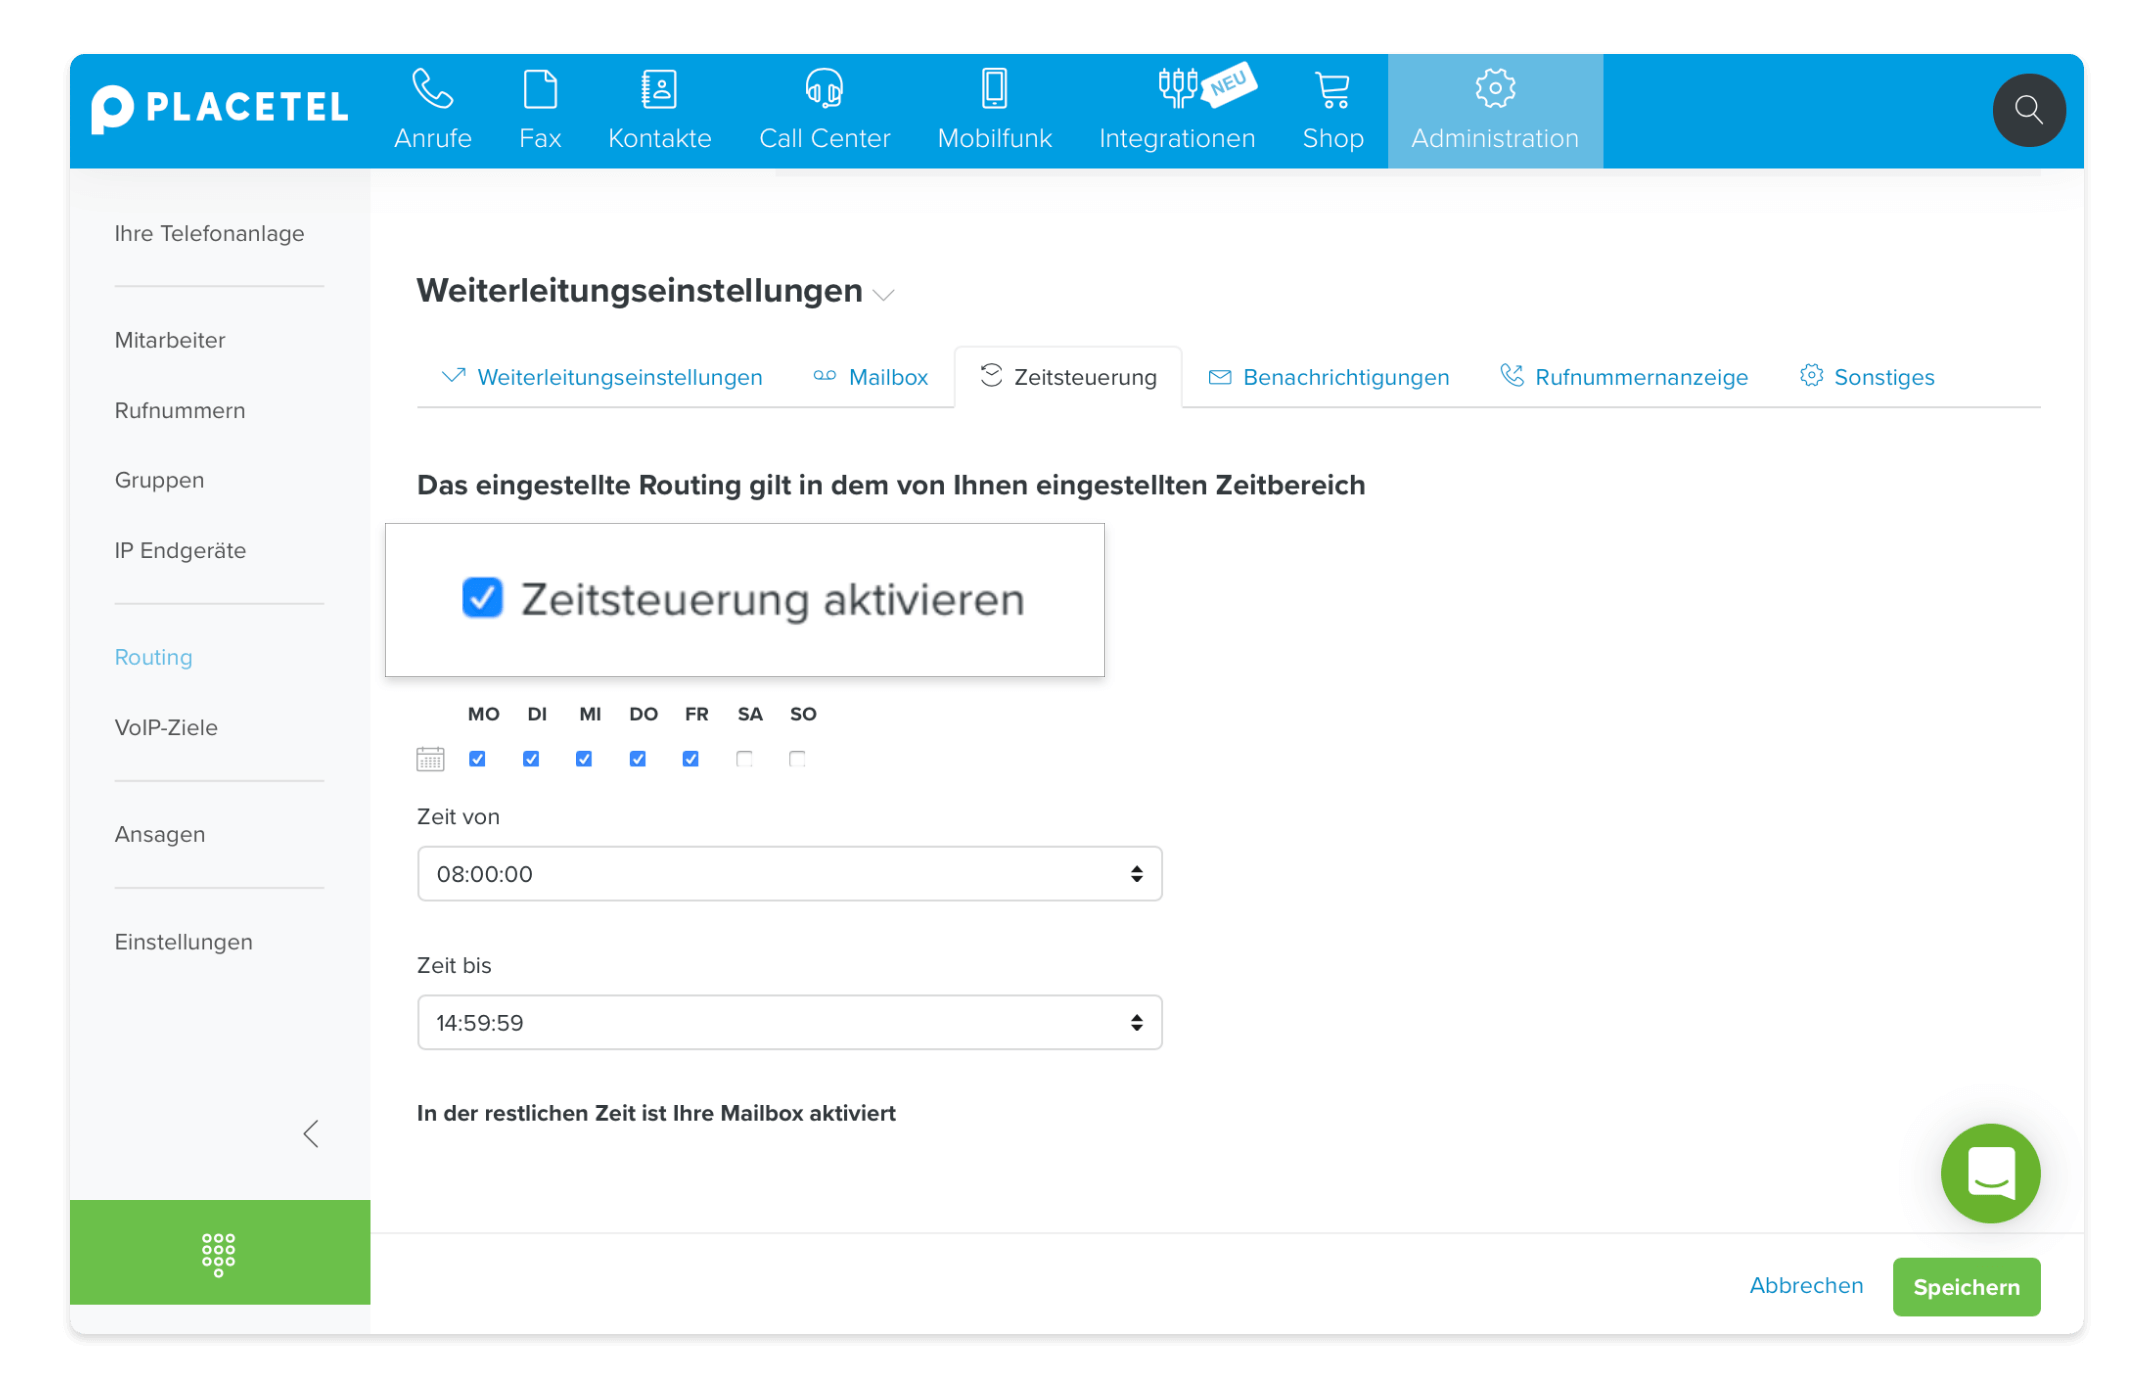
Task: Select the Zeitsteuerung tab
Action: [1068, 377]
